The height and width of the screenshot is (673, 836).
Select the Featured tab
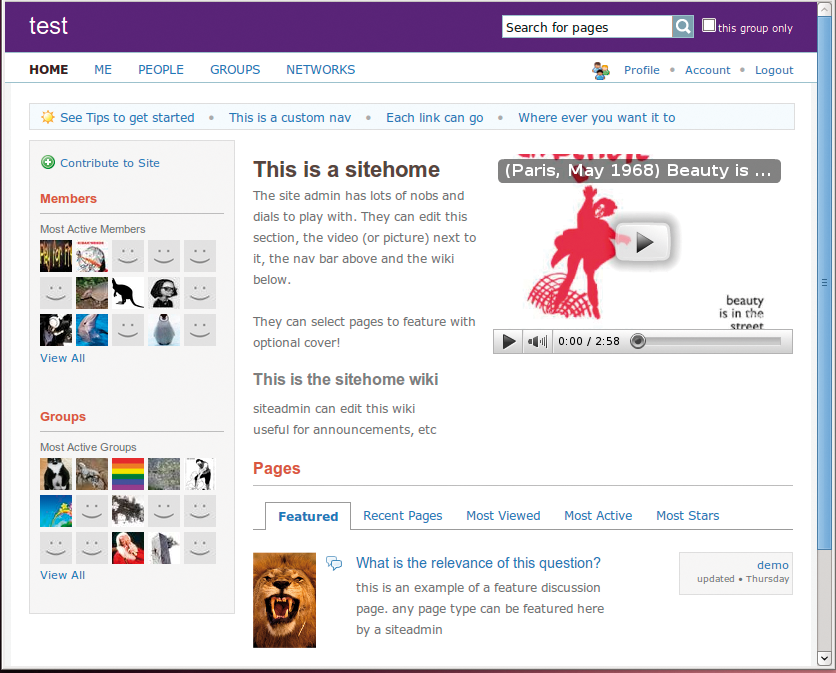tap(308, 516)
